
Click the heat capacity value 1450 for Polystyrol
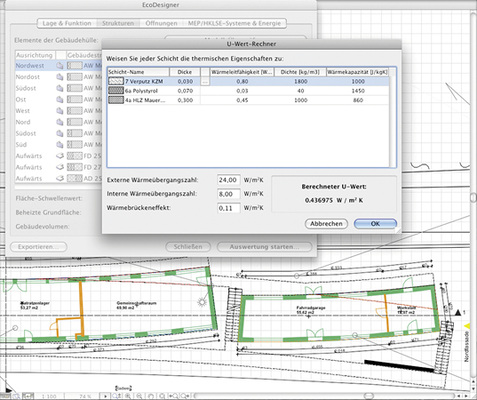pyautogui.click(x=358, y=91)
